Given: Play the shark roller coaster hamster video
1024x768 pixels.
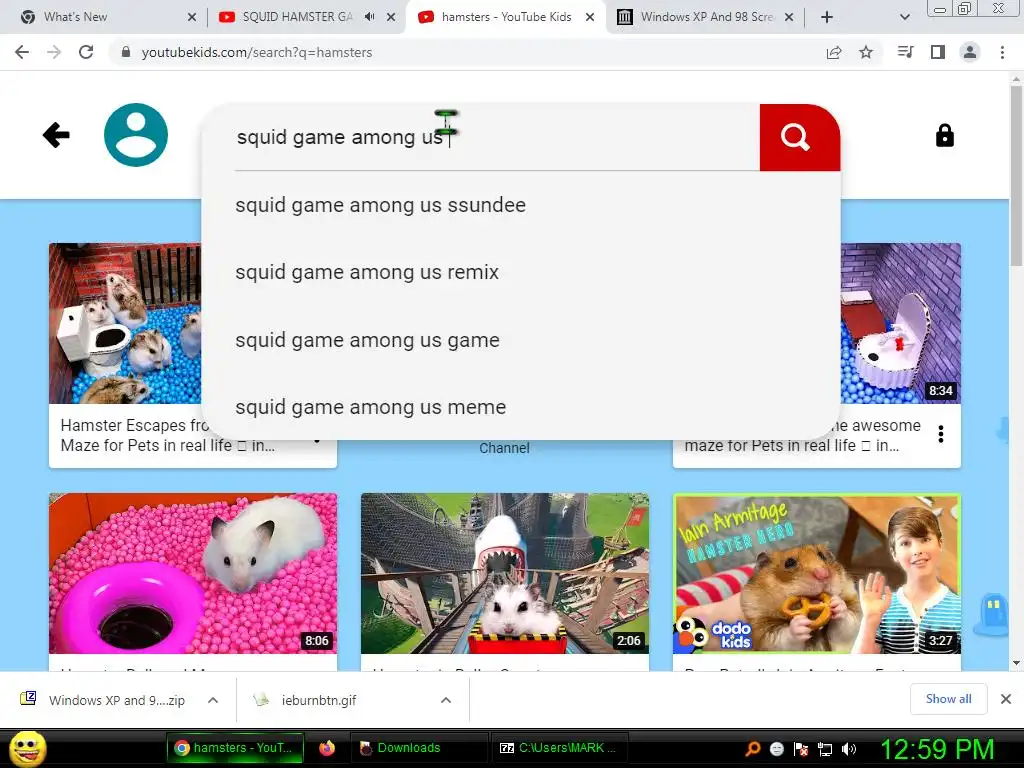Looking at the screenshot, I should click(x=505, y=573).
